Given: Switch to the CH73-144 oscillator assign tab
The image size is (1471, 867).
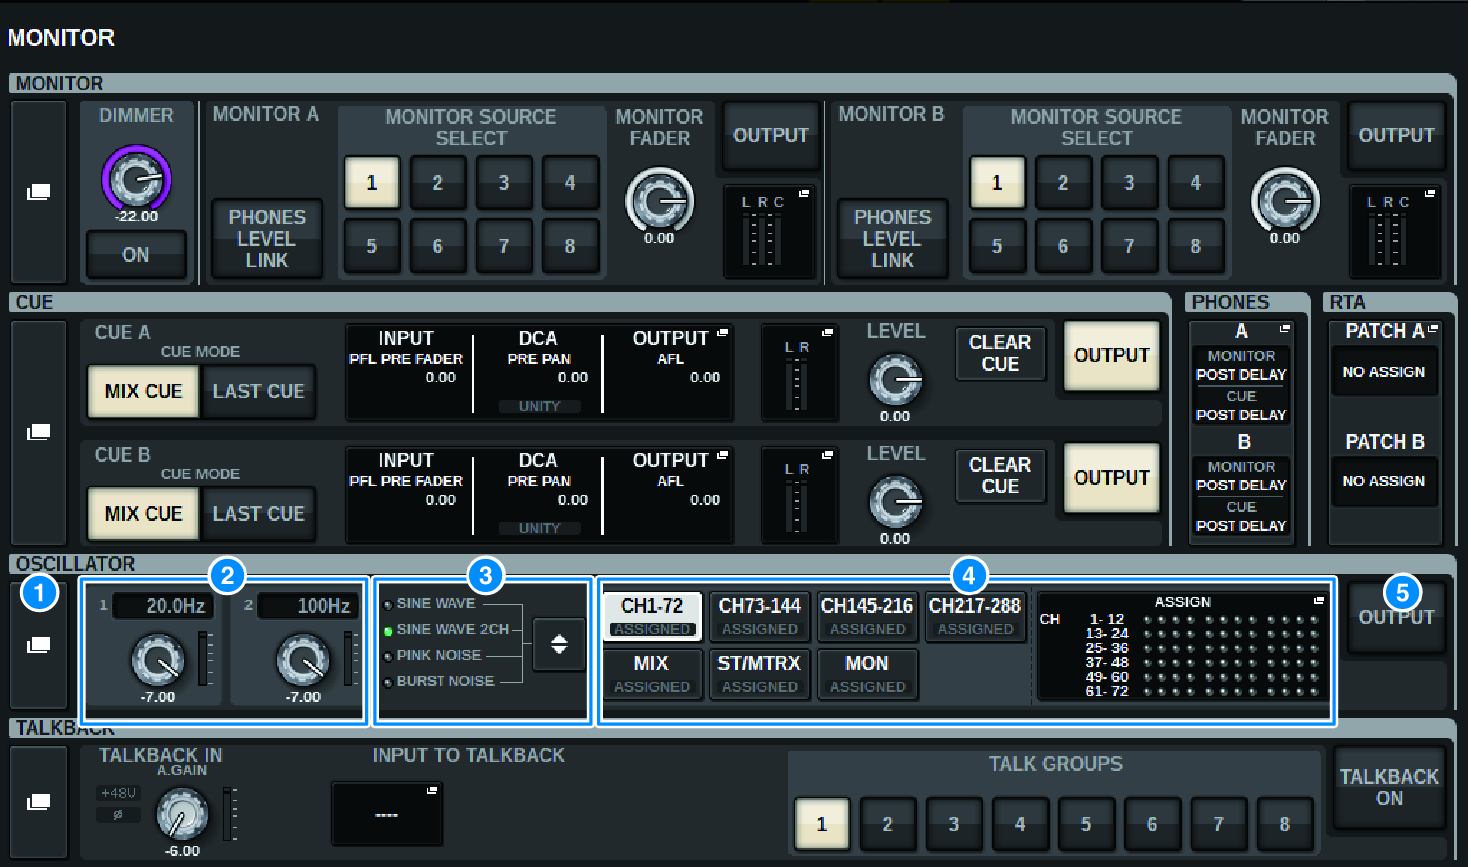Looking at the screenshot, I should pyautogui.click(x=759, y=617).
